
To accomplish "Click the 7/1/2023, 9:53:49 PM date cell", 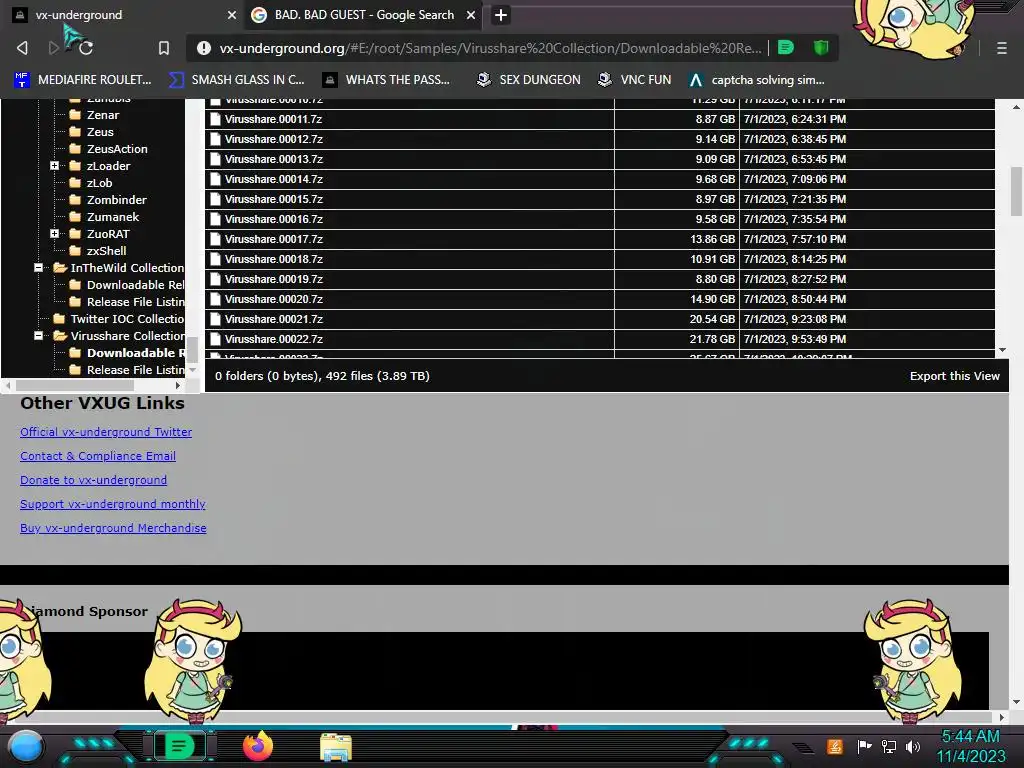I will pyautogui.click(x=867, y=339).
